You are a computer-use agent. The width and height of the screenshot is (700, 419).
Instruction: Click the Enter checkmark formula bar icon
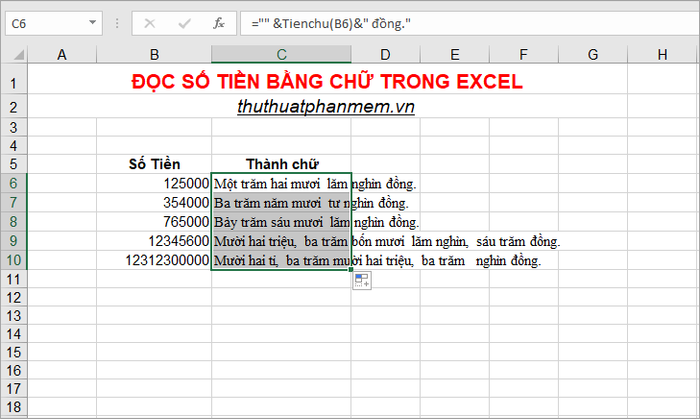click(184, 23)
